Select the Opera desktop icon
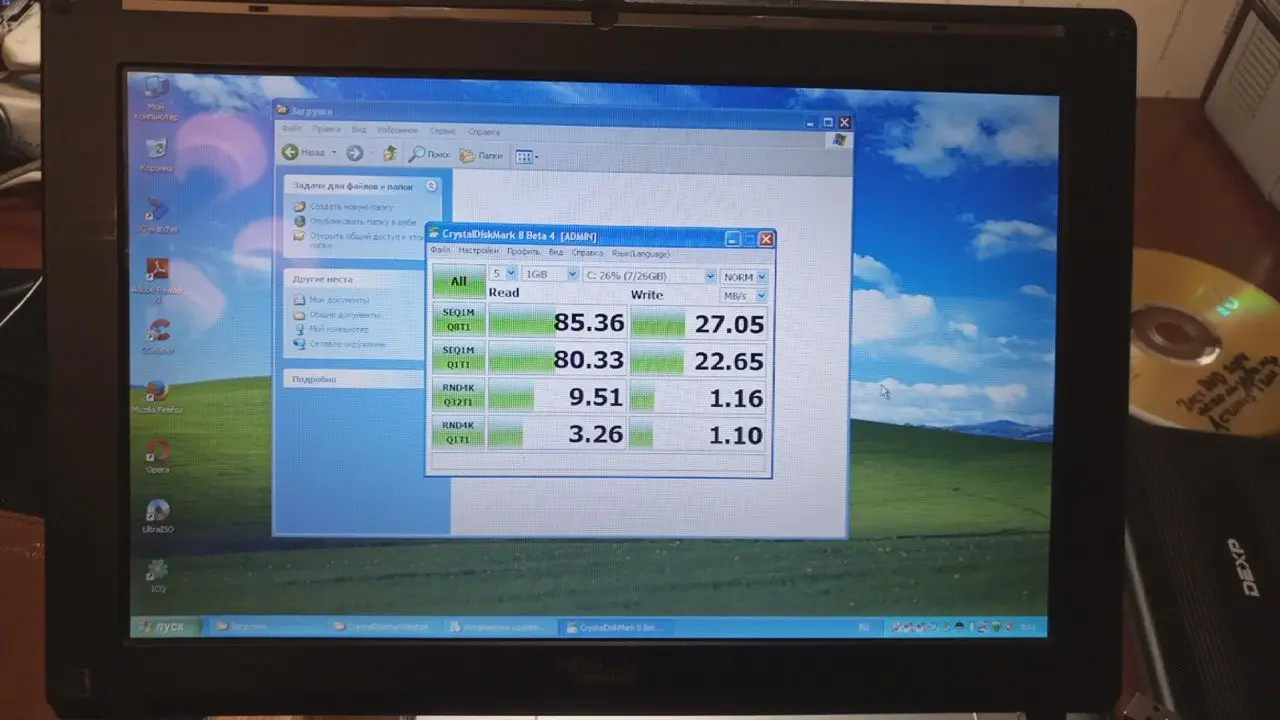 (x=157, y=456)
